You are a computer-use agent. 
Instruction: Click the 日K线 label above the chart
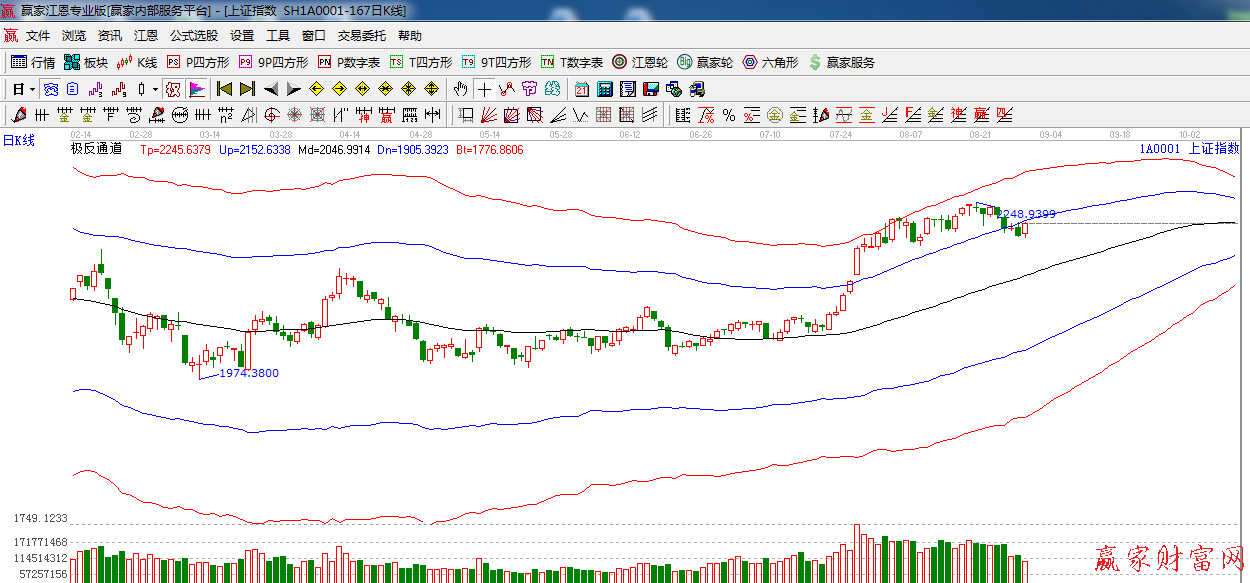click(18, 140)
